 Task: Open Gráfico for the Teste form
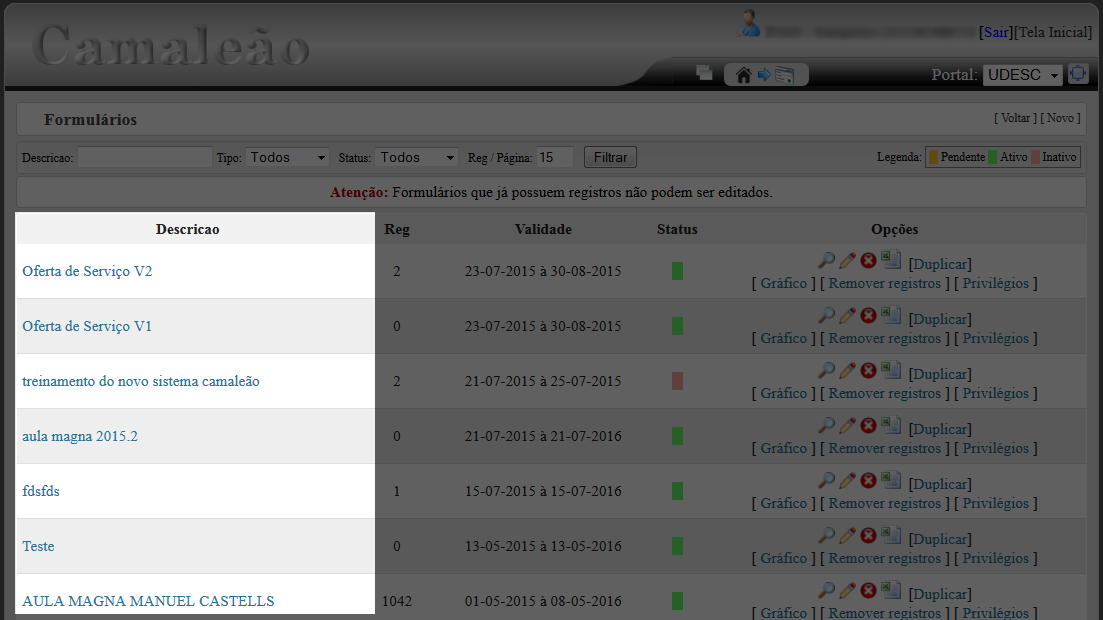[784, 558]
